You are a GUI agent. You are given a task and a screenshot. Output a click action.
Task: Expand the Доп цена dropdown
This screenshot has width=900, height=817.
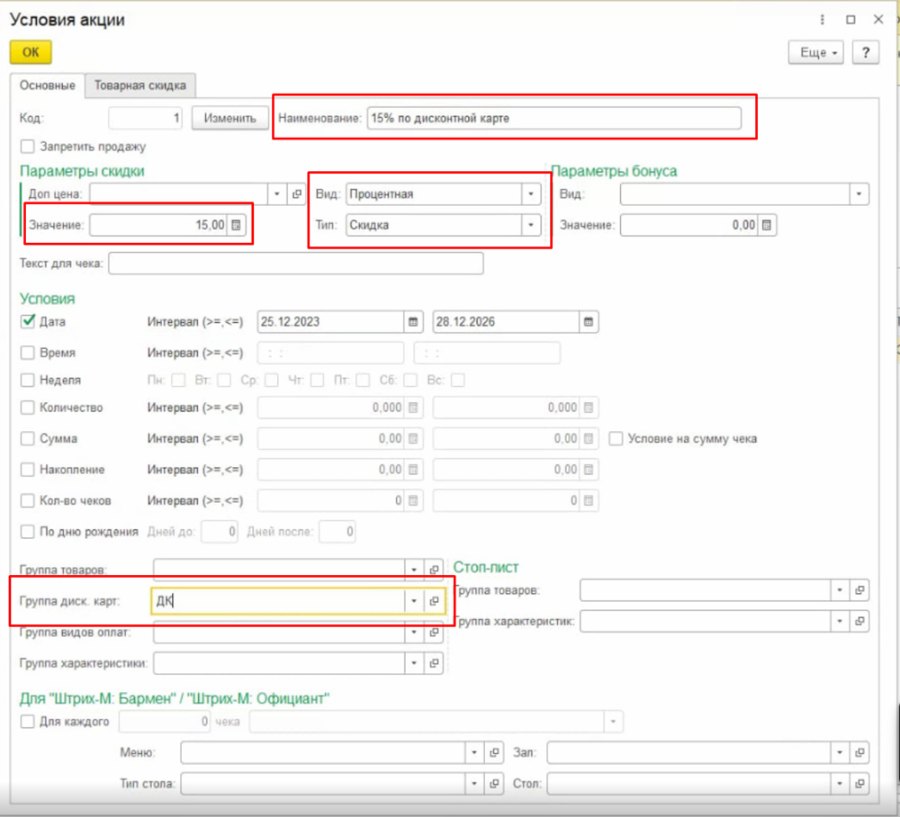click(277, 194)
